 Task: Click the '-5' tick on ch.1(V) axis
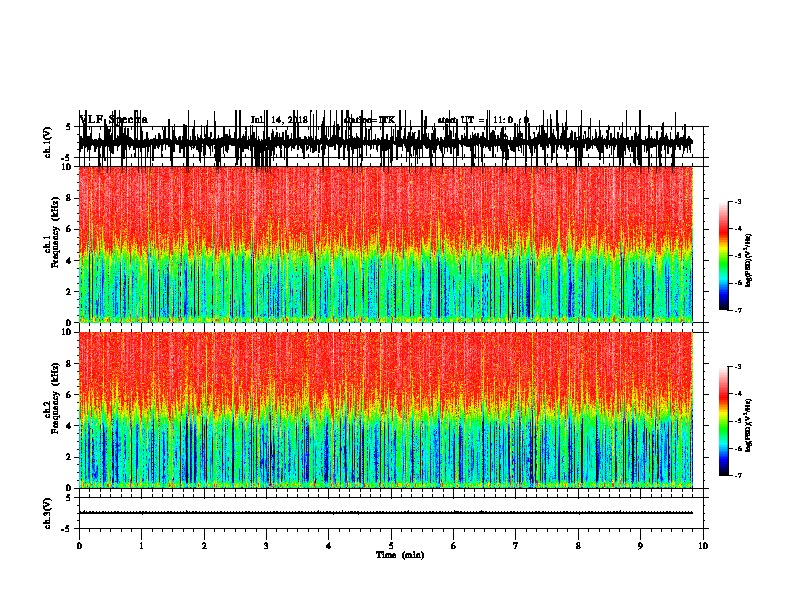click(68, 158)
